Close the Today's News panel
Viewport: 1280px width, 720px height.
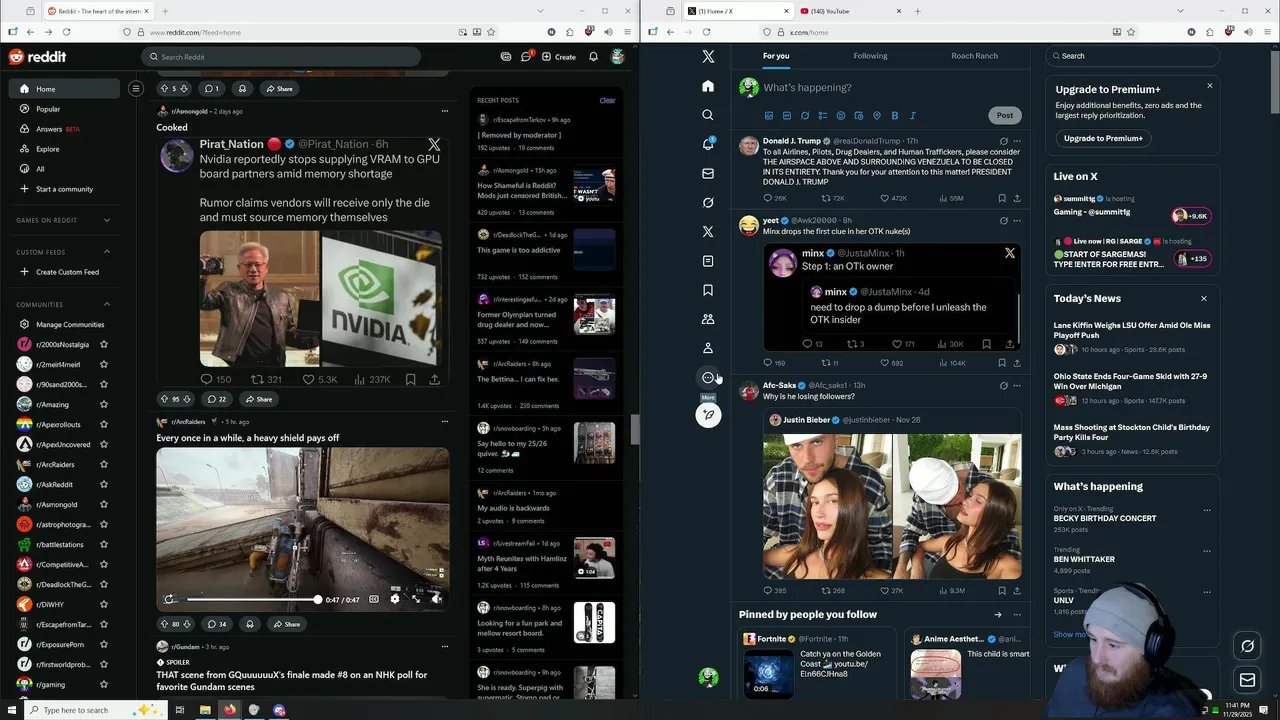tap(1204, 298)
